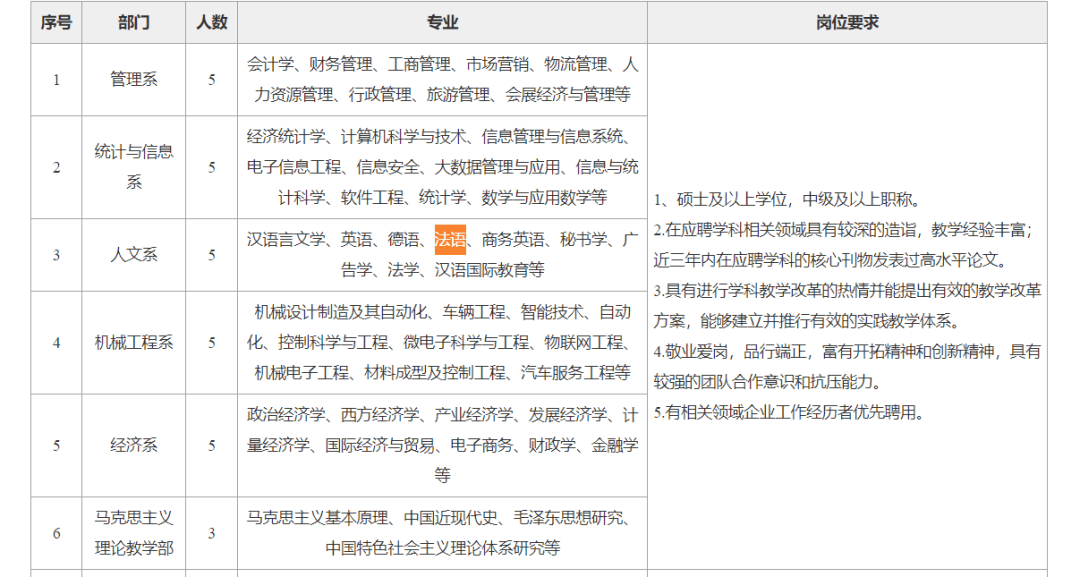Select serial number 3 in 人文系 row
Screen dimensions: 1080x577
pos(56,255)
